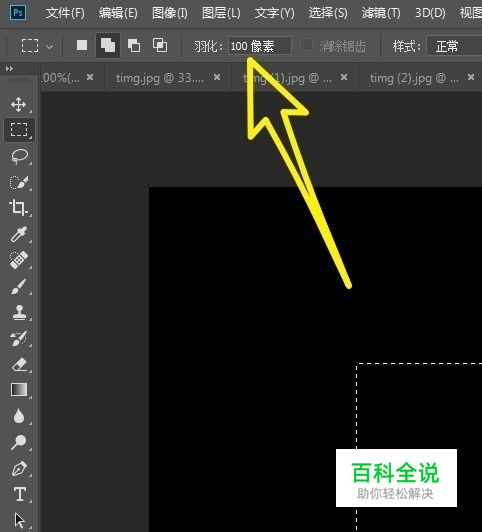Viewport: 482px width, 532px height.
Task: Select the Eraser tool
Action: pos(19,365)
